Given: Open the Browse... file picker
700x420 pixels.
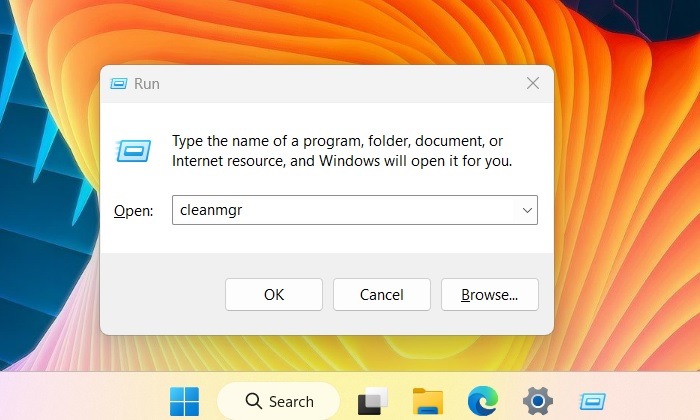Looking at the screenshot, I should pyautogui.click(x=490, y=295).
